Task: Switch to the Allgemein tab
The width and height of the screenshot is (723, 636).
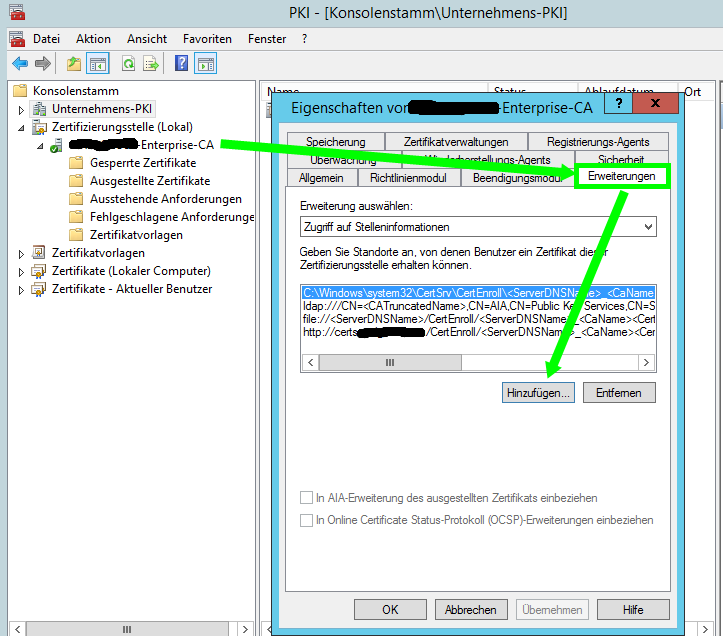Action: pyautogui.click(x=321, y=178)
